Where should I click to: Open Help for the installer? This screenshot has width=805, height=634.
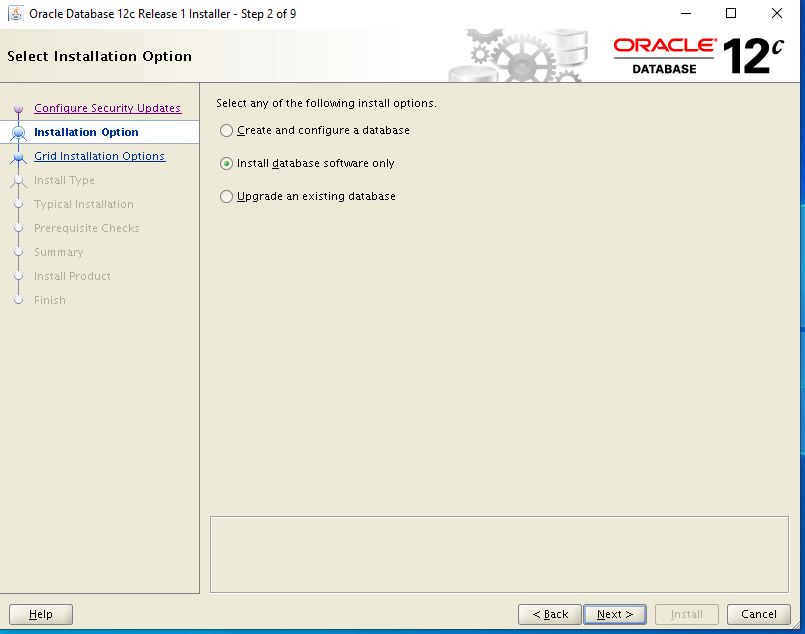coord(41,614)
